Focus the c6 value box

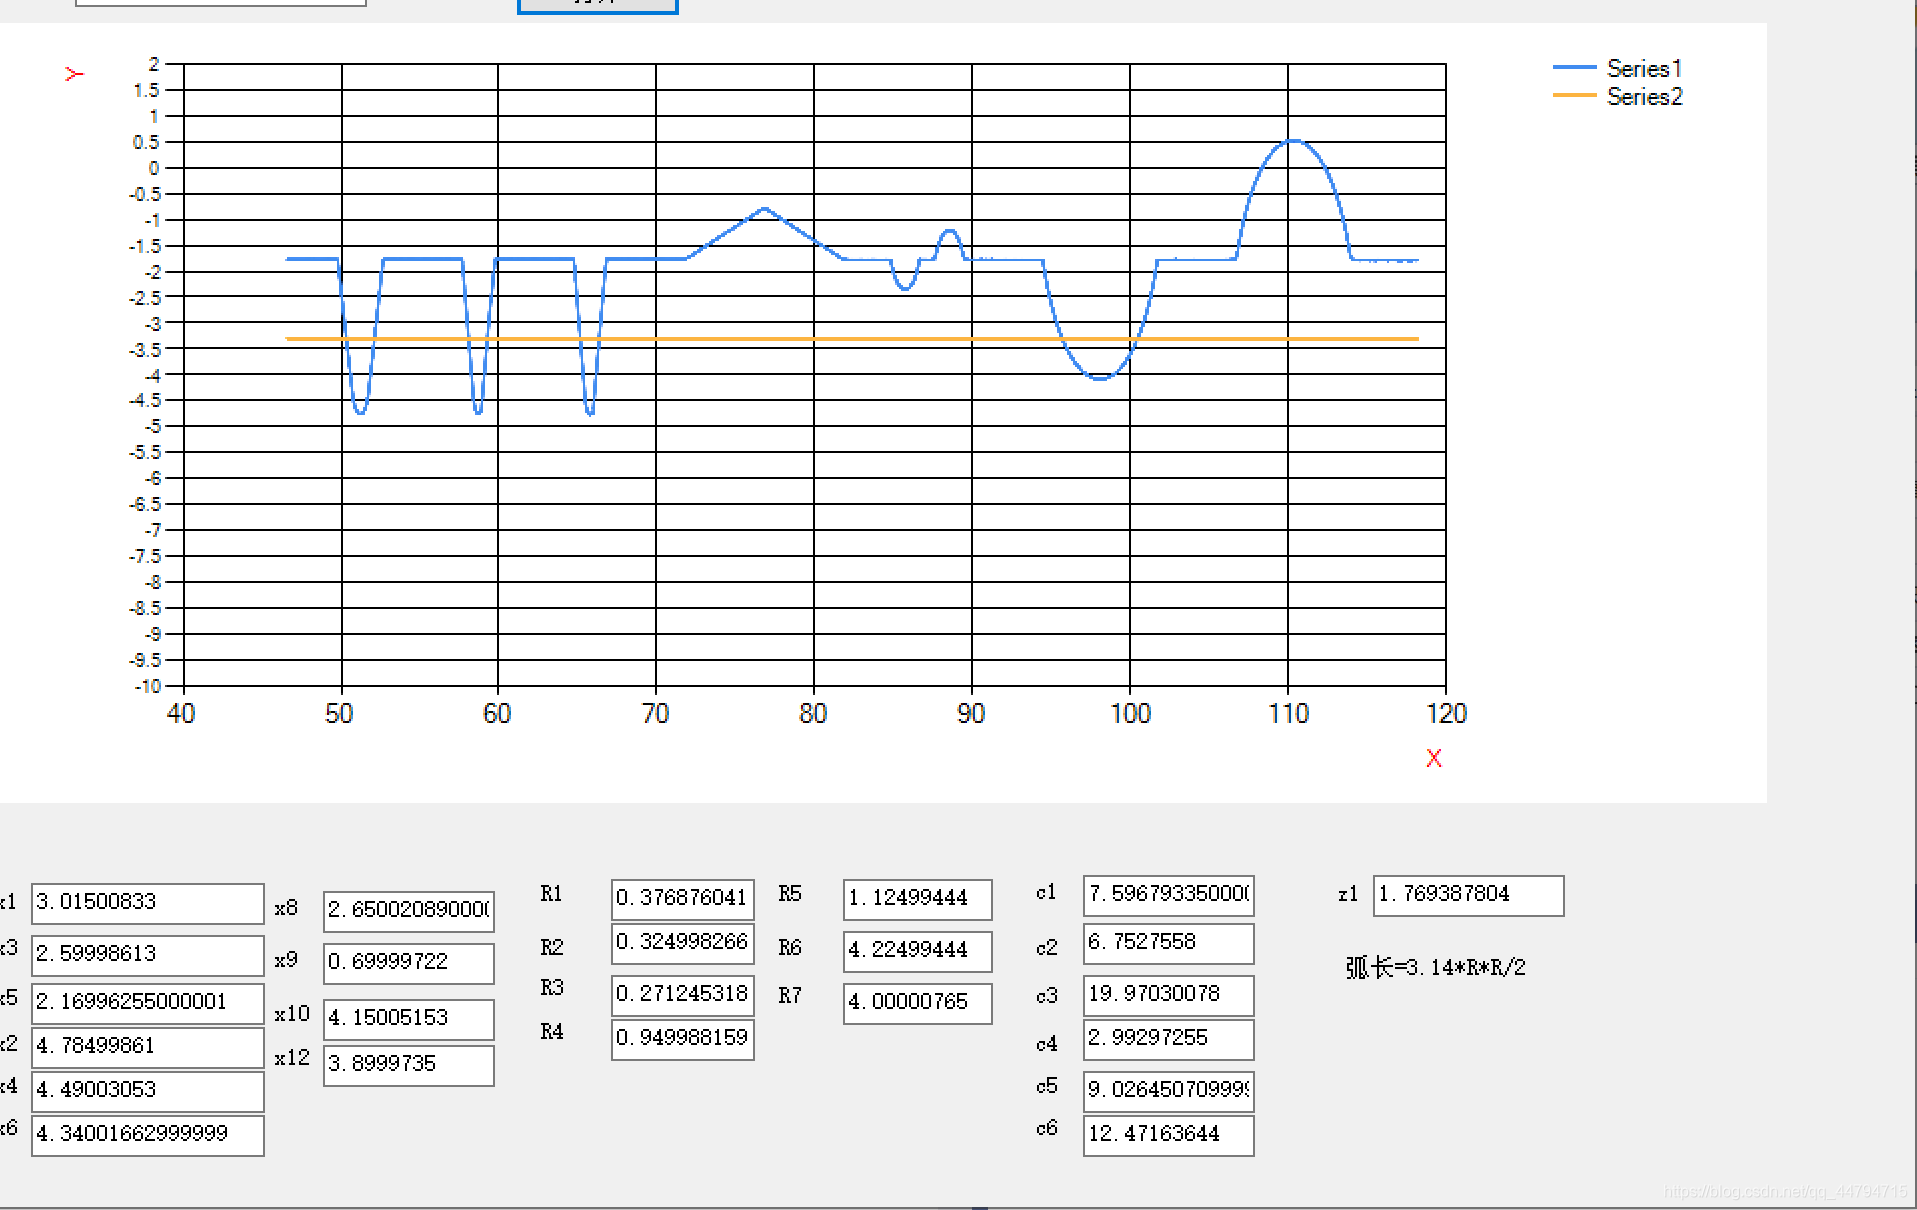coord(1169,1135)
